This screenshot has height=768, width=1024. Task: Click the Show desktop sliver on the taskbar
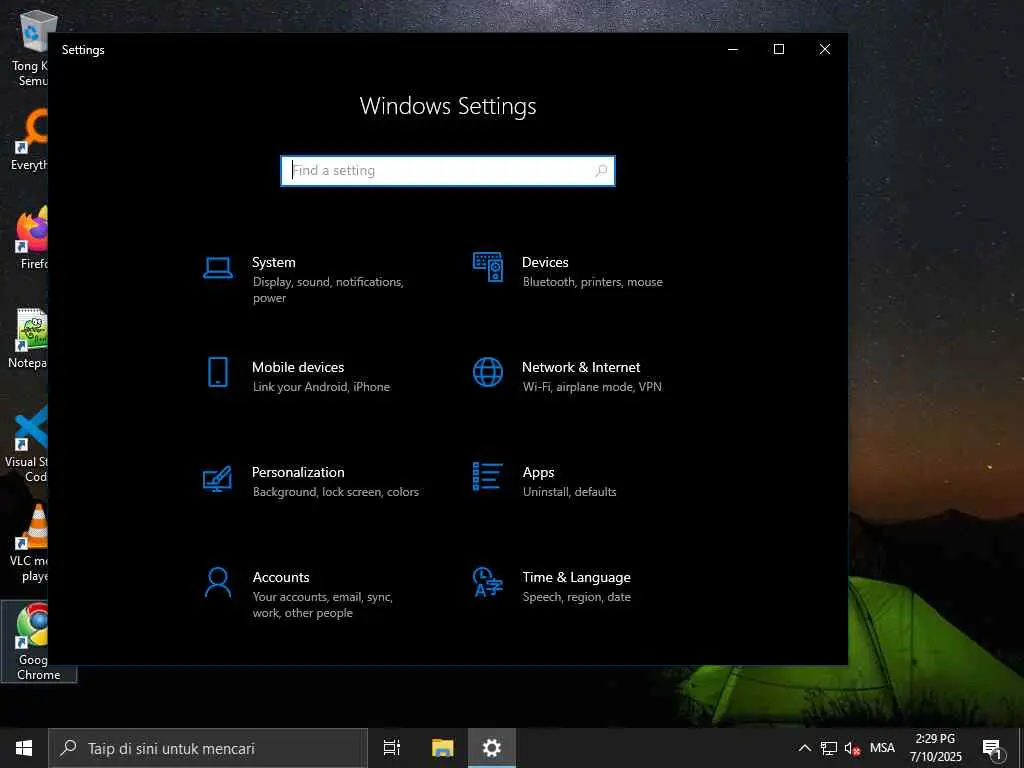tap(1021, 748)
